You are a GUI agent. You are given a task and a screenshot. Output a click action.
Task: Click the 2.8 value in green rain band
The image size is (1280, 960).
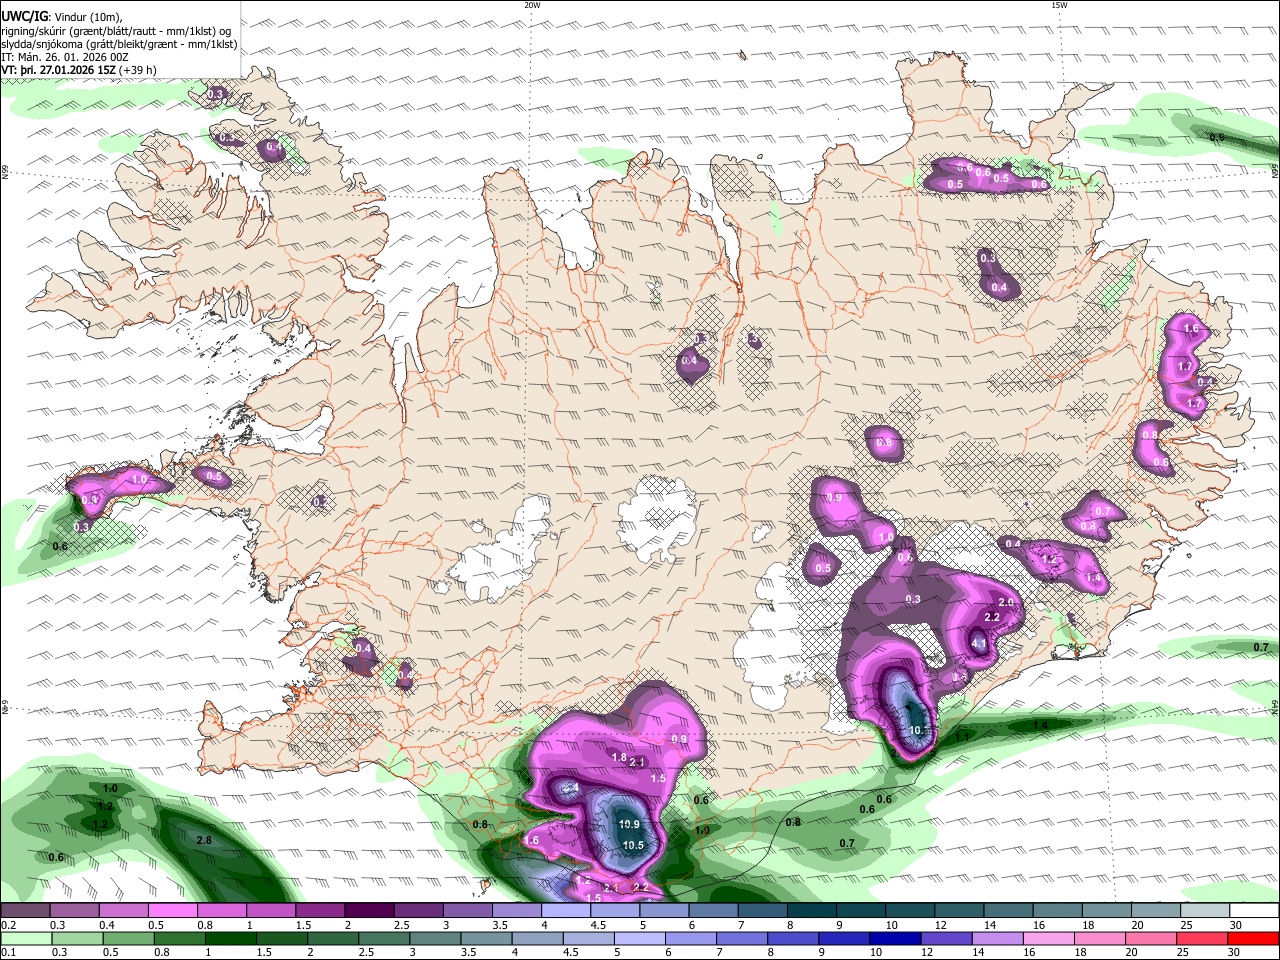(x=204, y=841)
